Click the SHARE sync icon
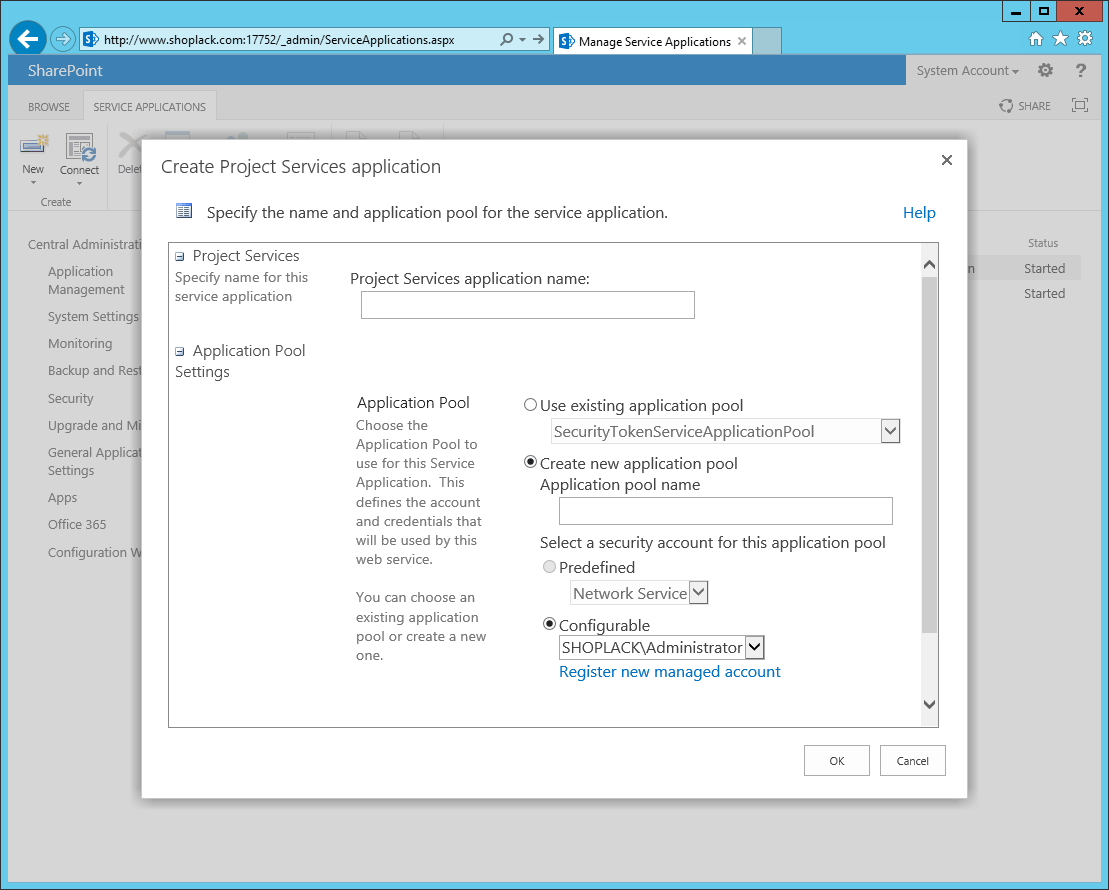 [x=1006, y=105]
